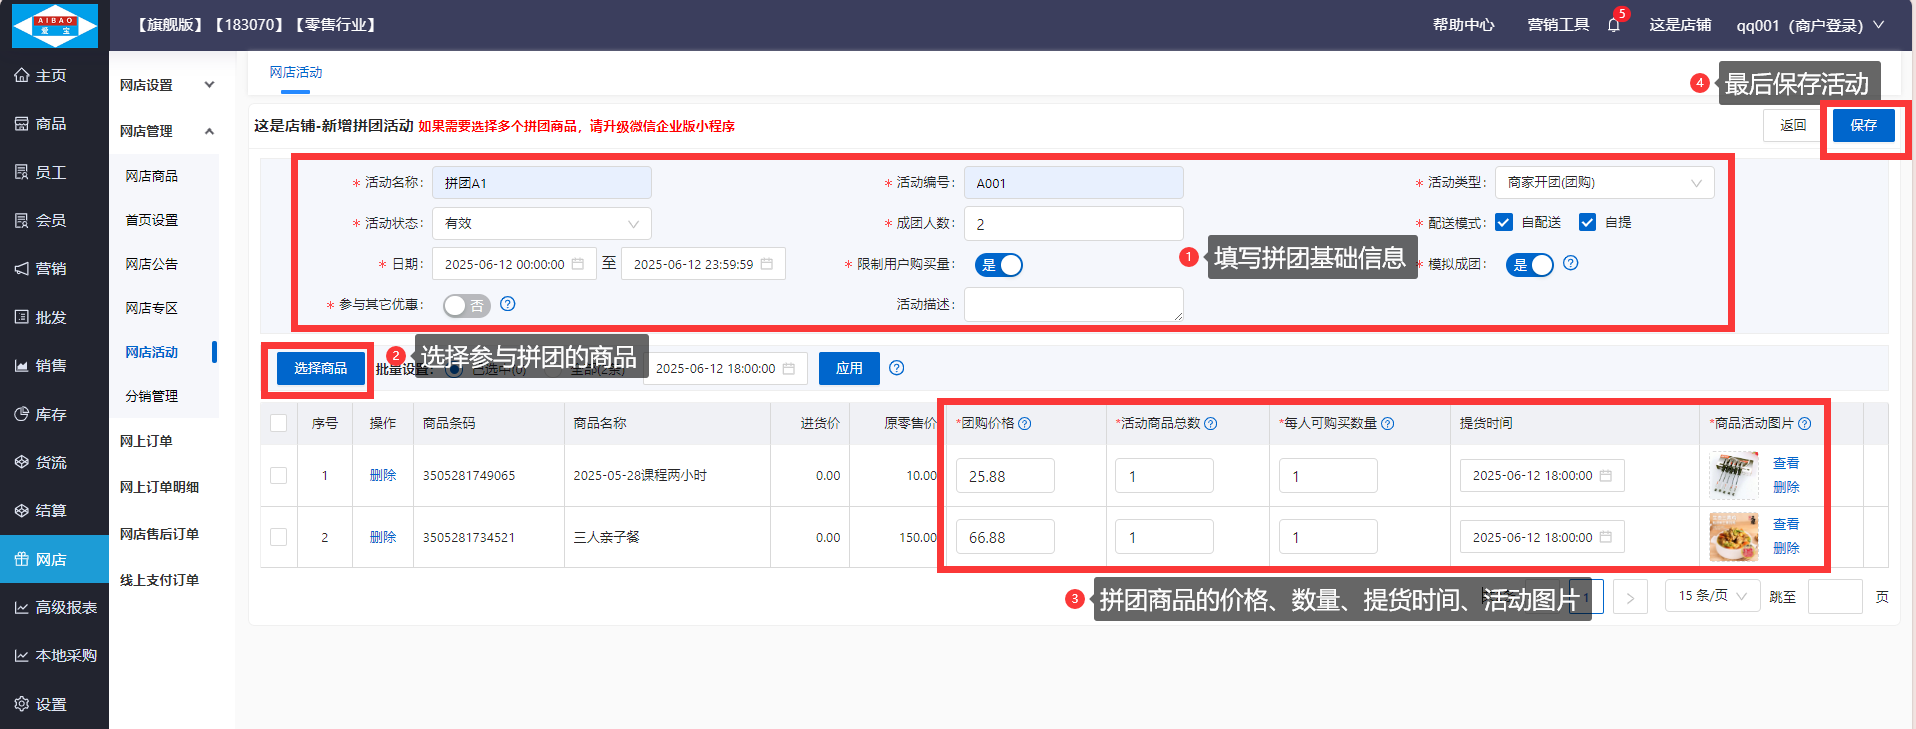
Task: Open the 活动状态 dropdown
Action: [x=541, y=224]
